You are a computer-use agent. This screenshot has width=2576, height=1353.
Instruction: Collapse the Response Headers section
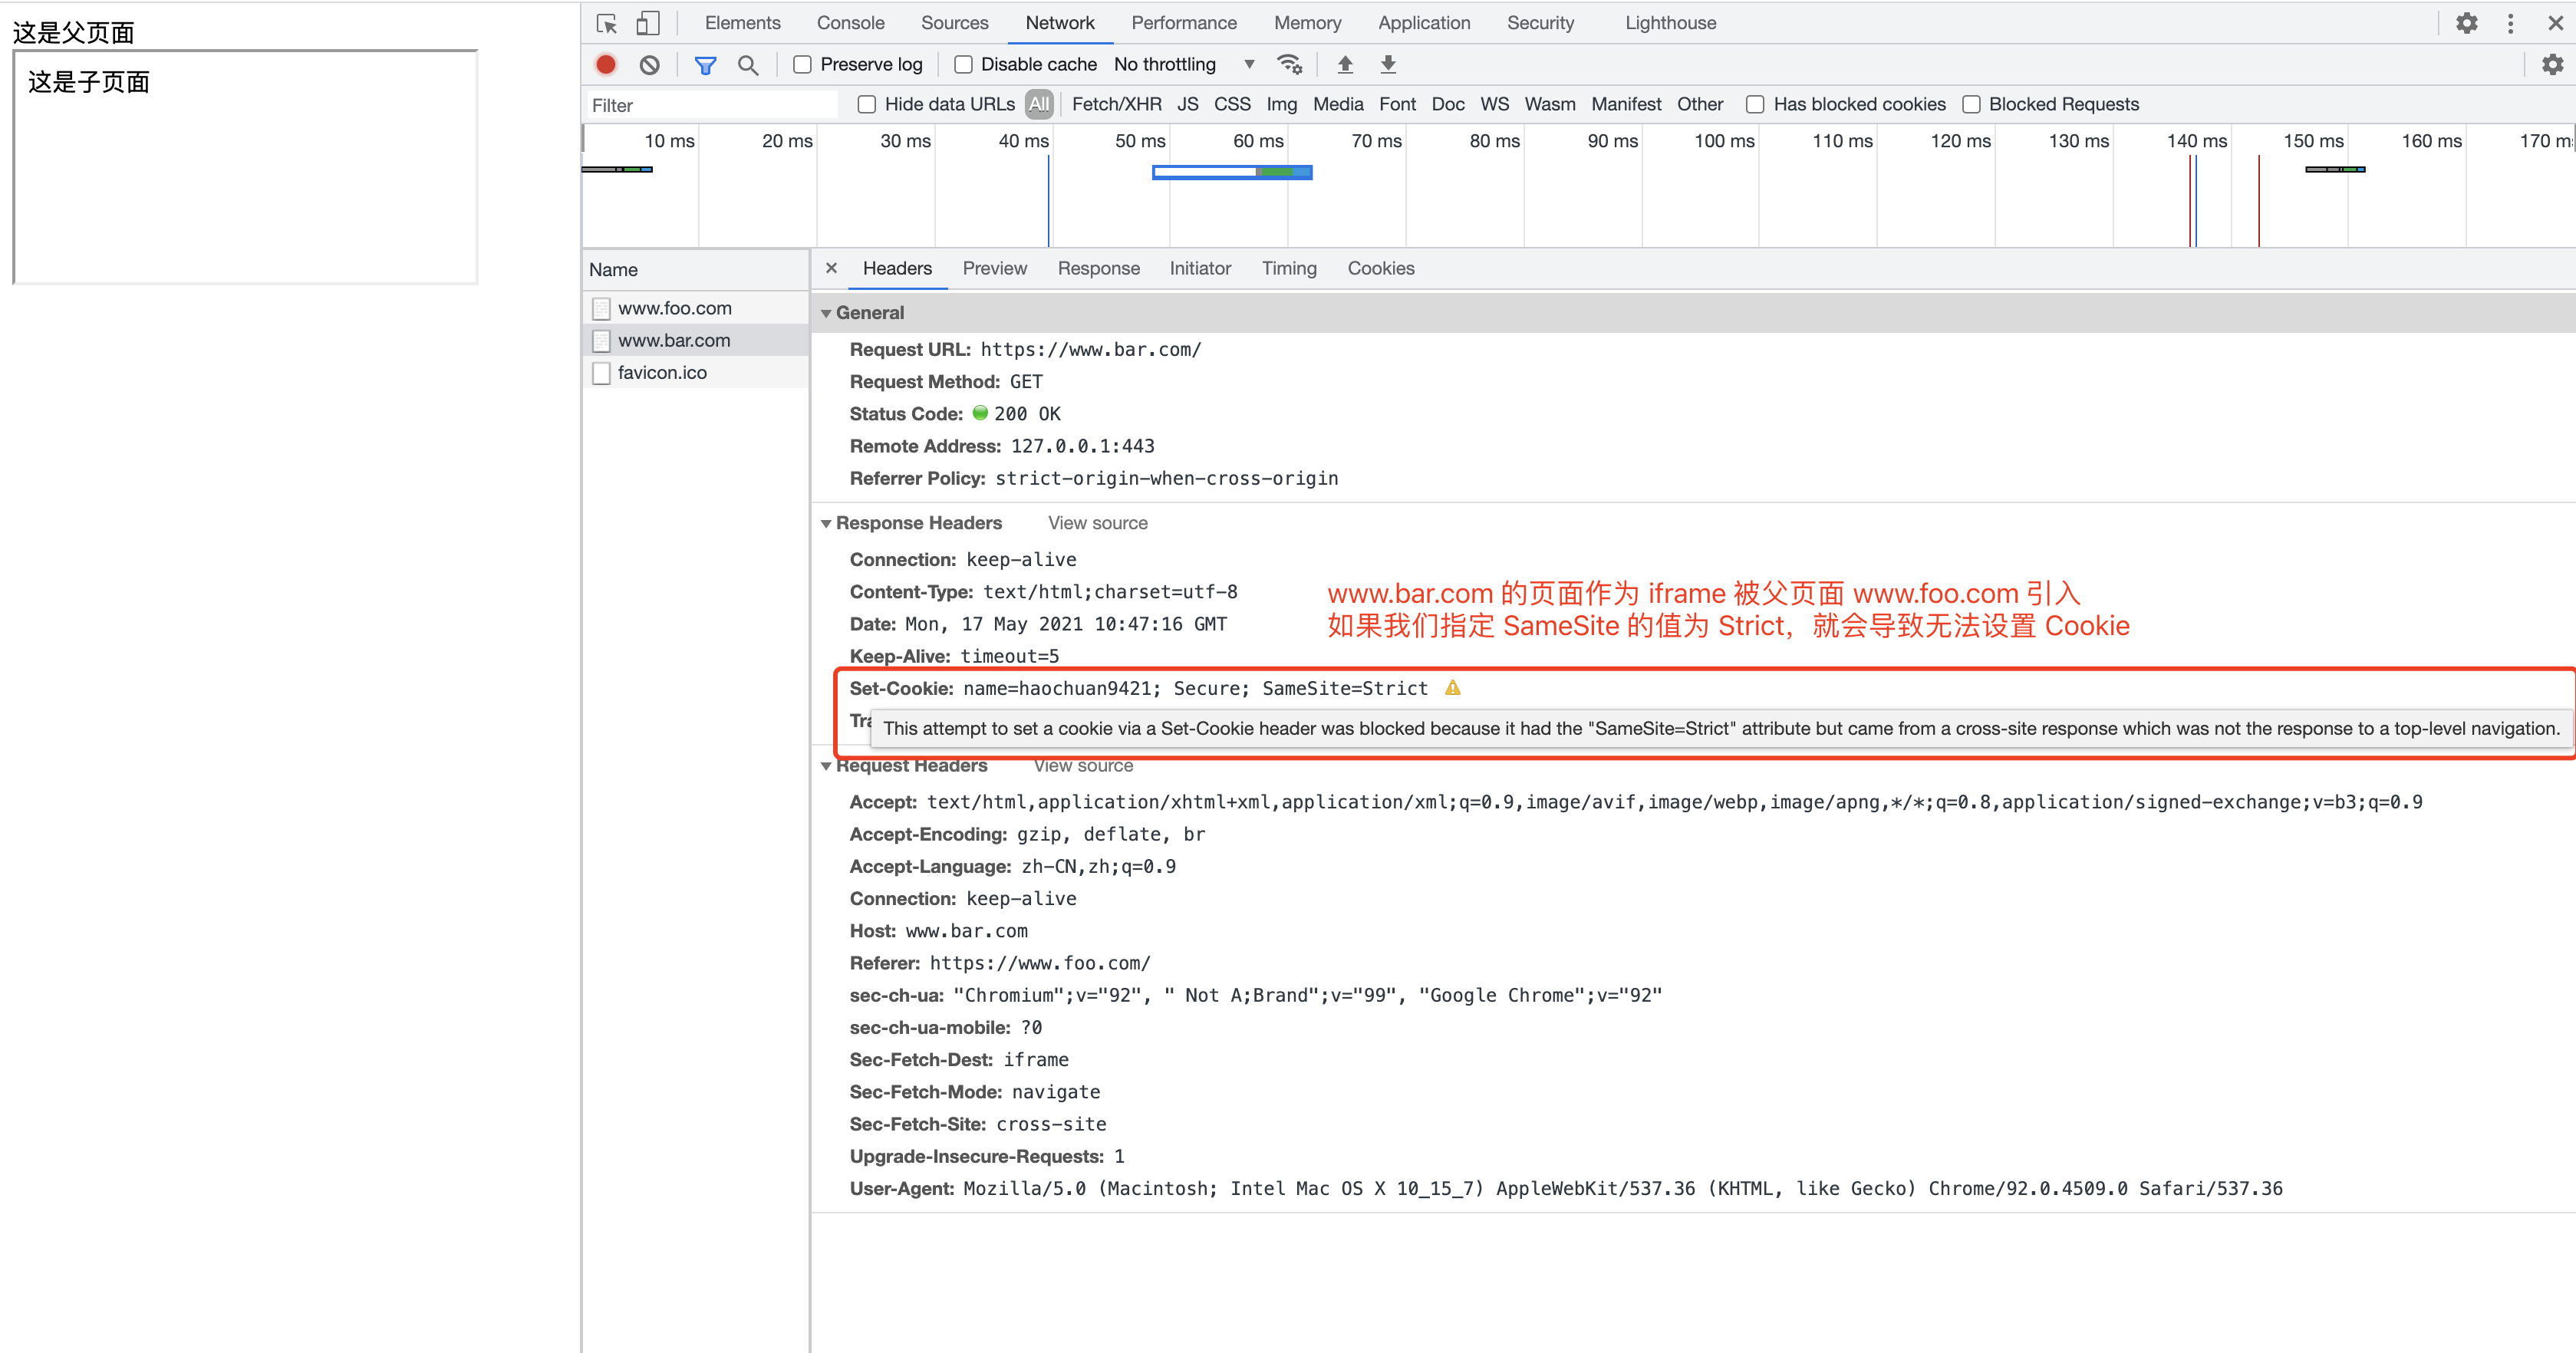pos(826,524)
